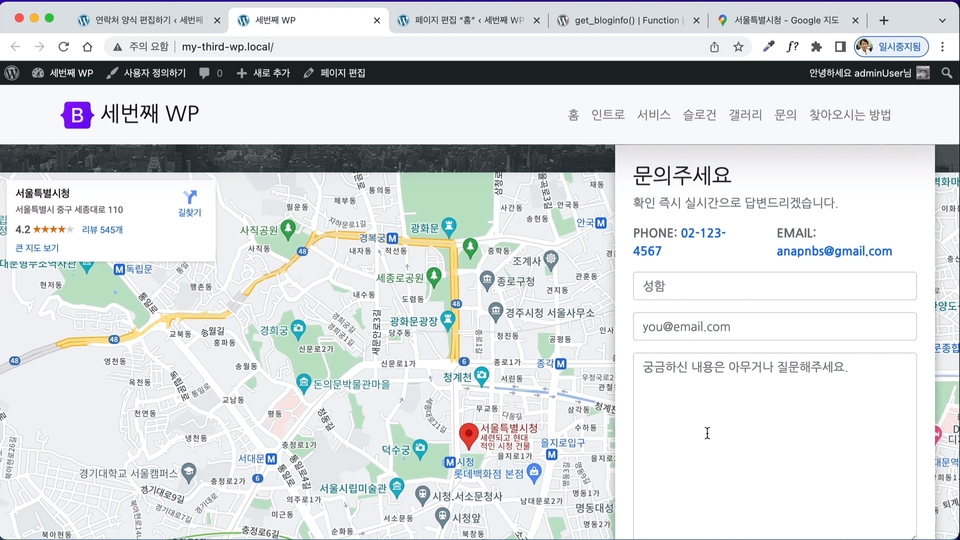This screenshot has height=540, width=960.
Task: Share this page via share icon
Action: pos(714,47)
